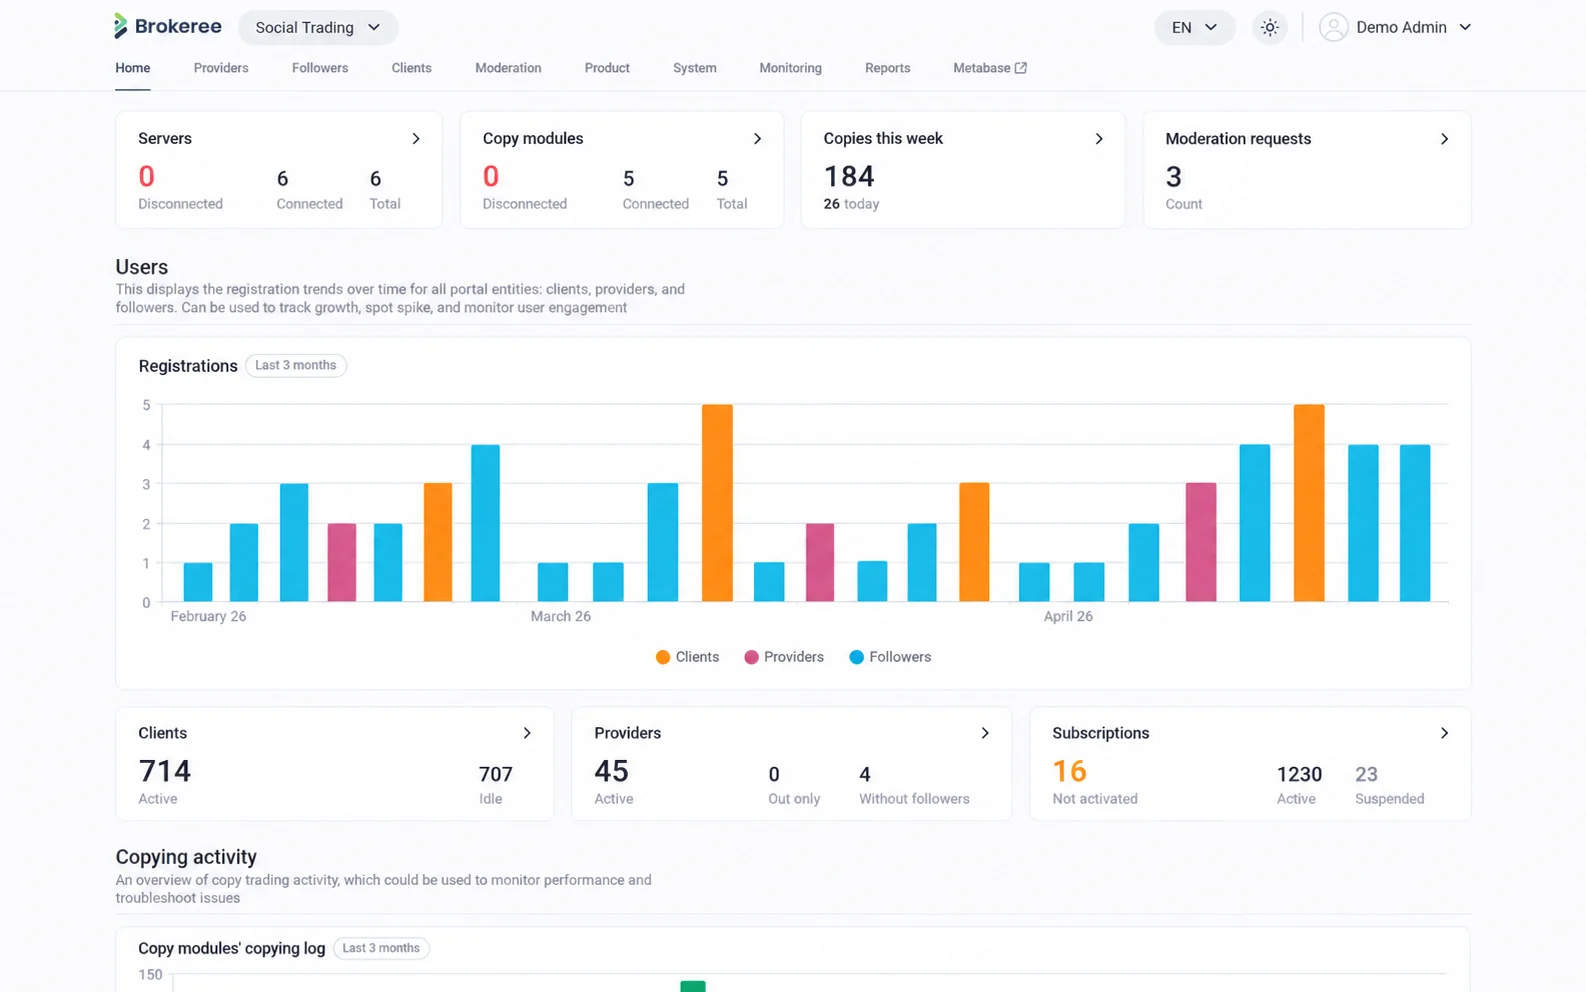This screenshot has height=992, width=1586.
Task: Click the Brokeree logo
Action: 168,26
